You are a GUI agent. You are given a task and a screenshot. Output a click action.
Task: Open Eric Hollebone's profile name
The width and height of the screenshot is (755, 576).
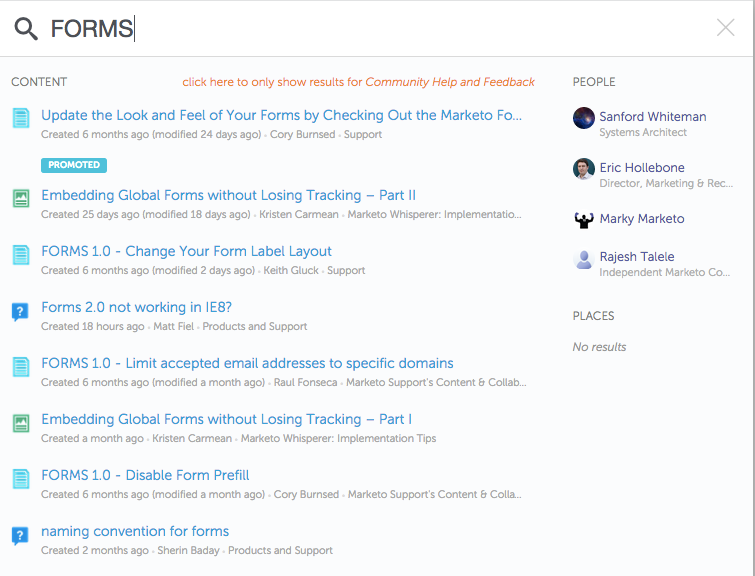click(x=642, y=168)
